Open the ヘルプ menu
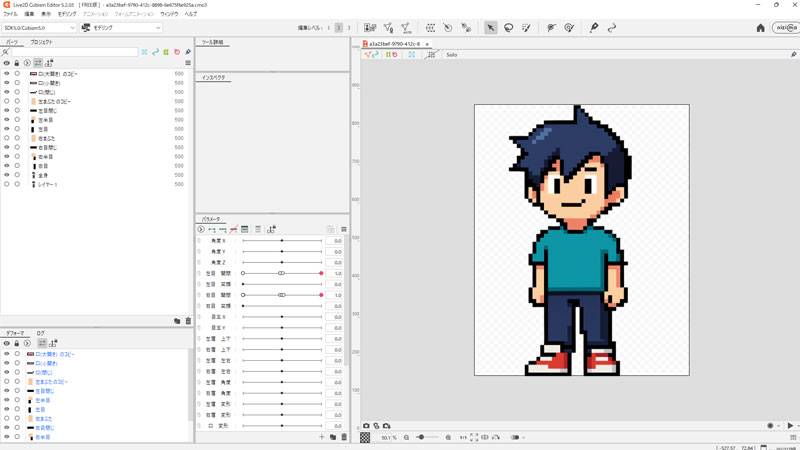800x450 pixels. coord(190,14)
